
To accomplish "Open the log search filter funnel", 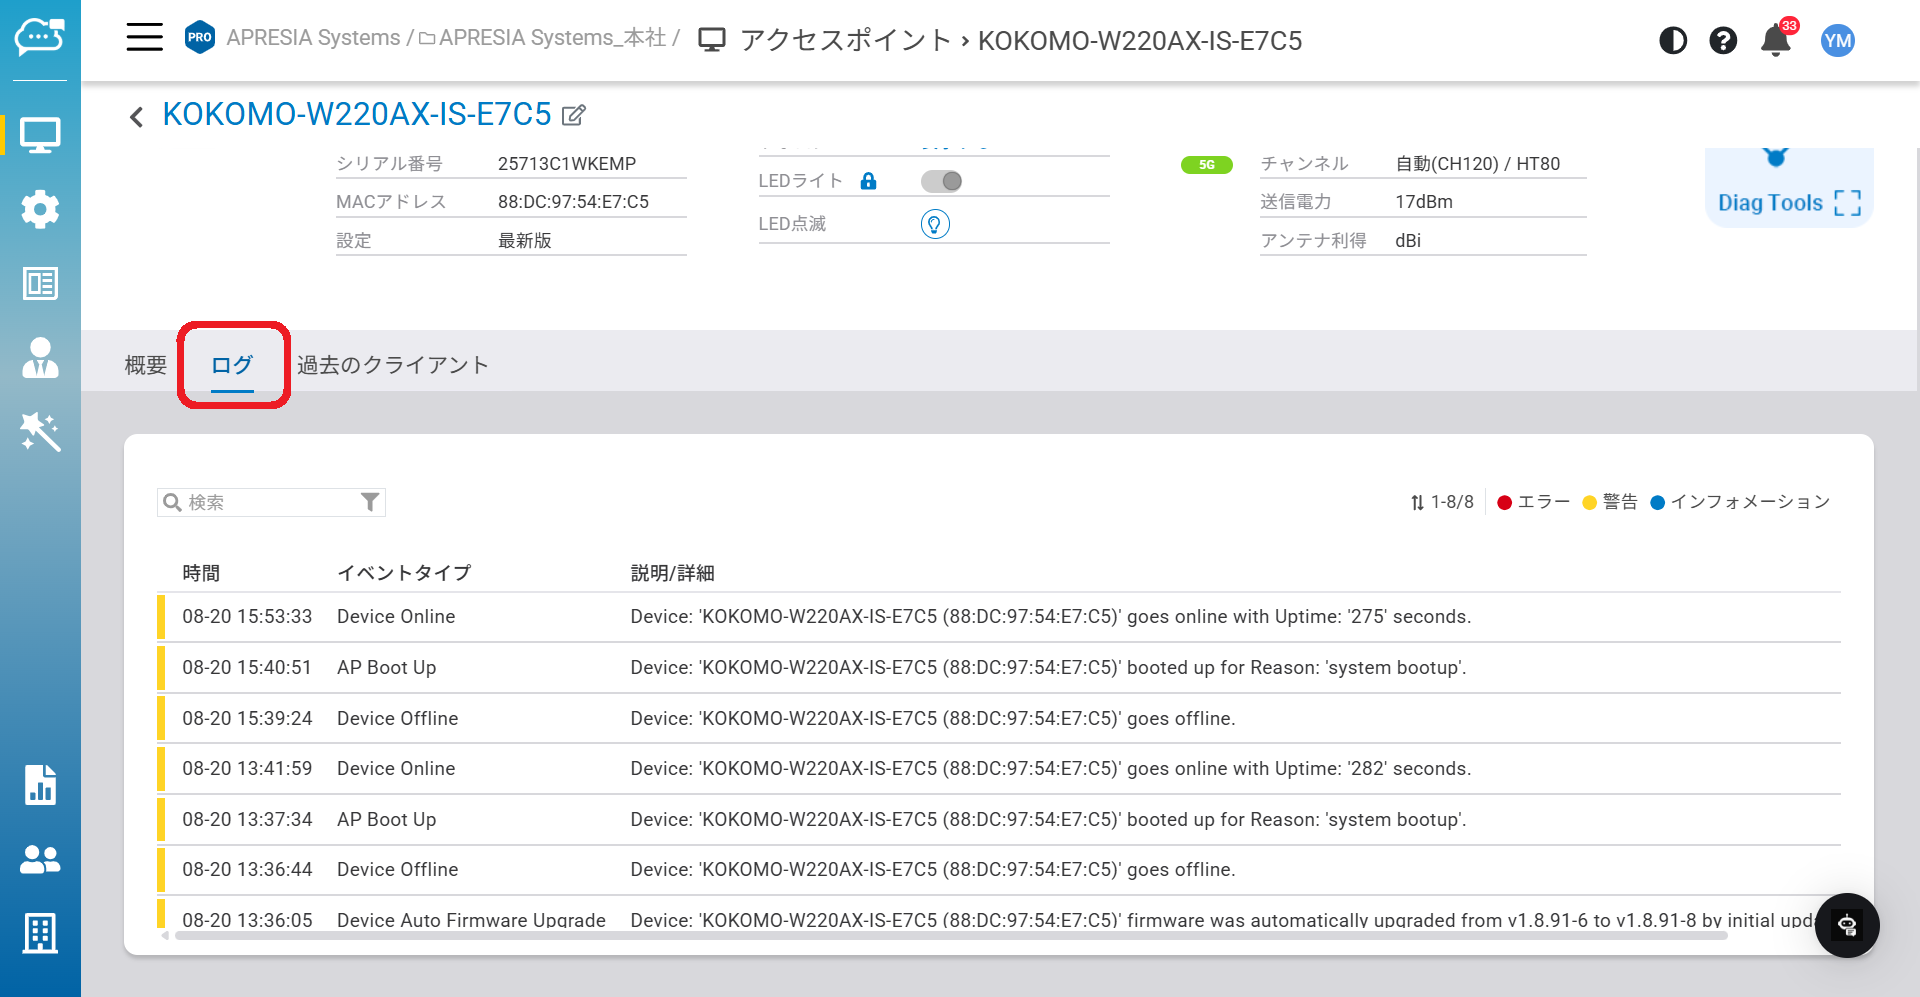I will (370, 502).
